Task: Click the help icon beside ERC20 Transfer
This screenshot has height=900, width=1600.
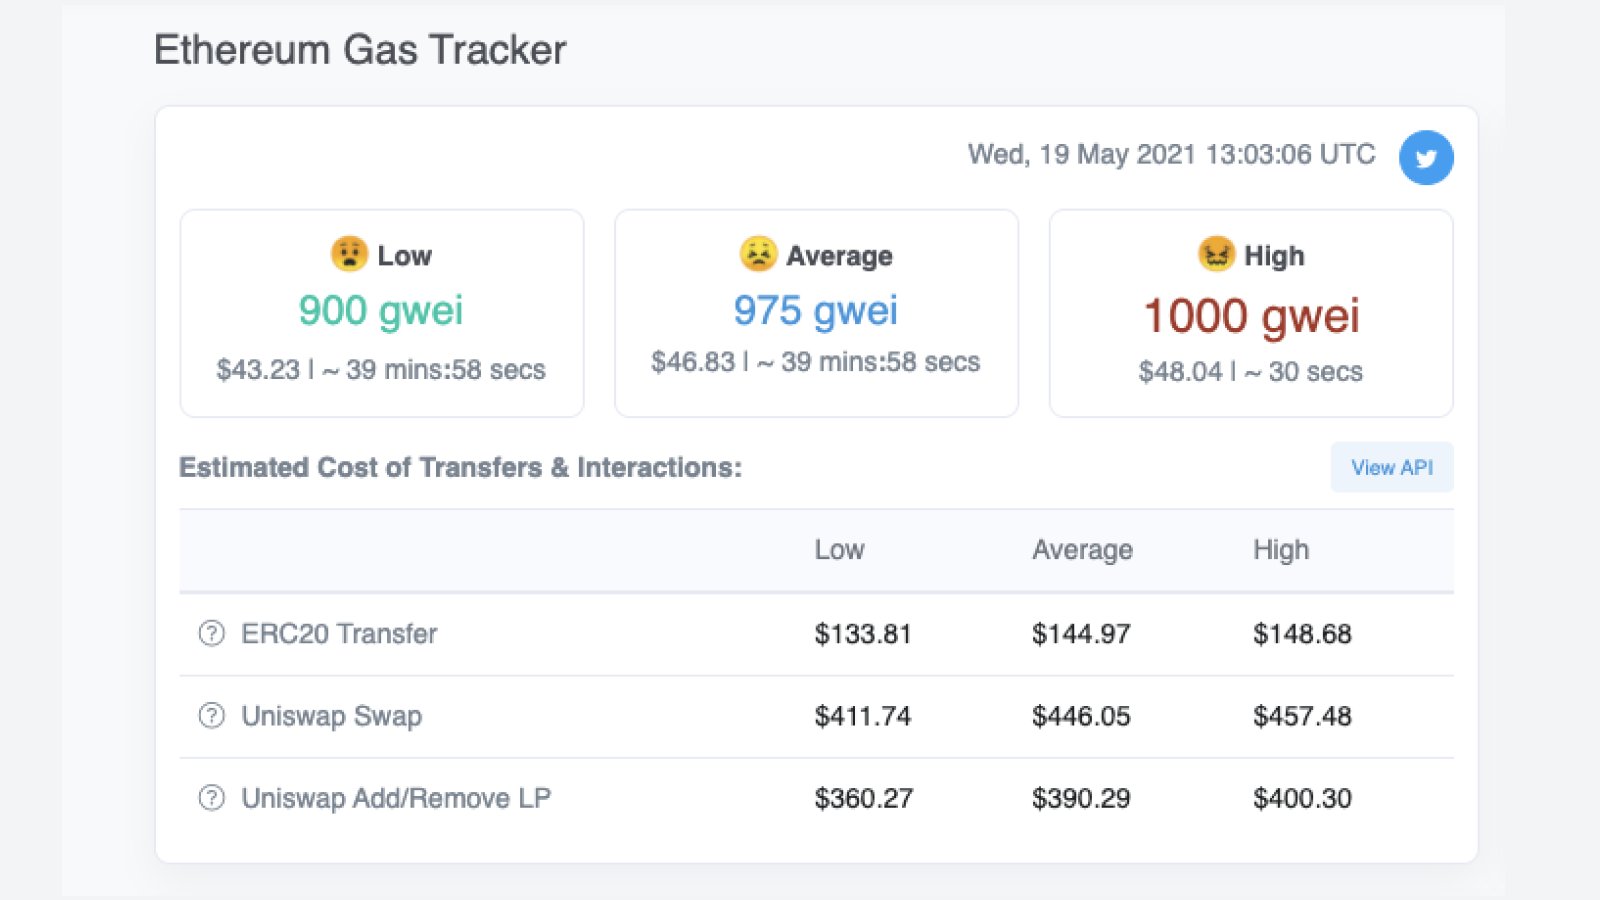Action: coord(212,633)
